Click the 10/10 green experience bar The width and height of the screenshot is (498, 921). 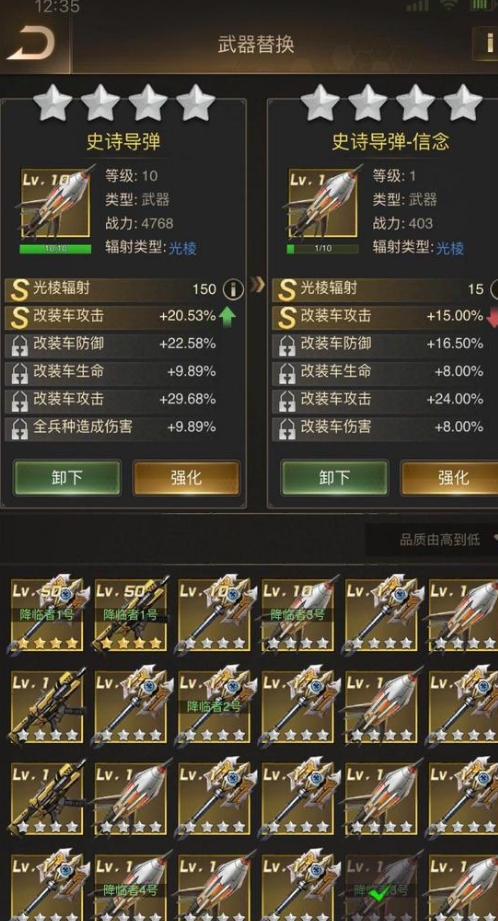pyautogui.click(x=55, y=248)
